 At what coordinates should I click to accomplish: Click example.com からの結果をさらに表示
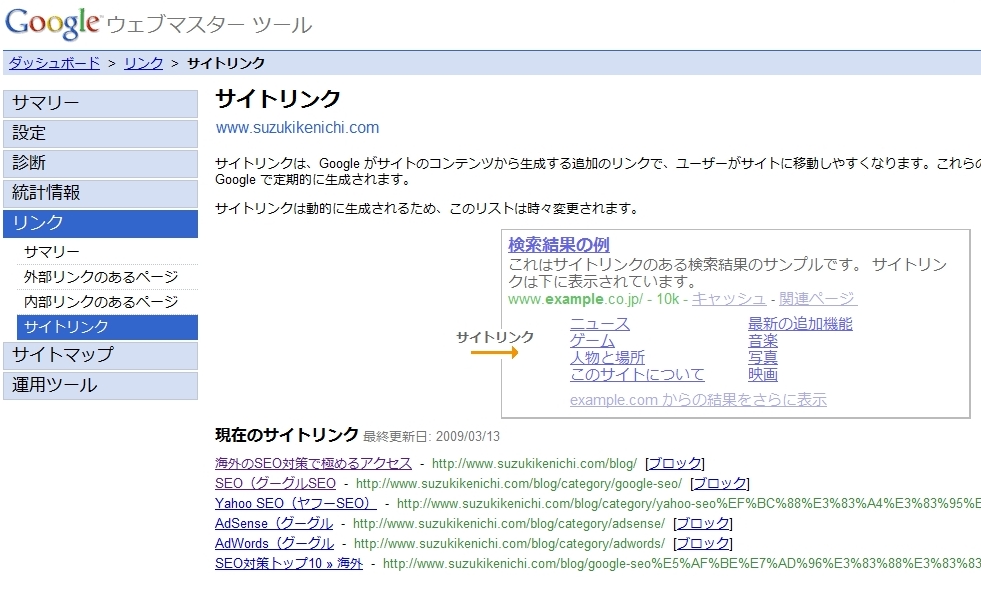click(x=698, y=400)
